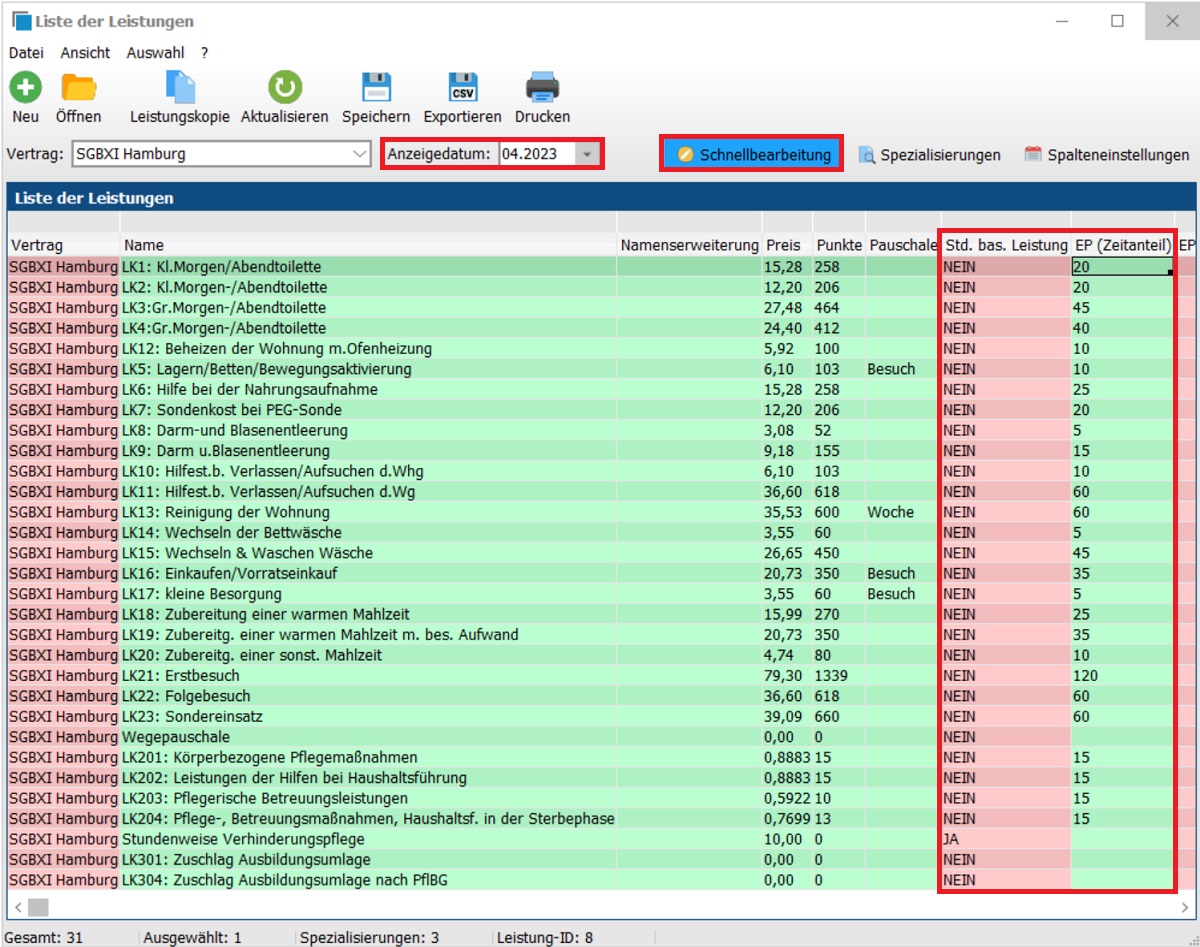
Task: Click the right arrow of horizontal scrollbar
Action: point(1183,906)
